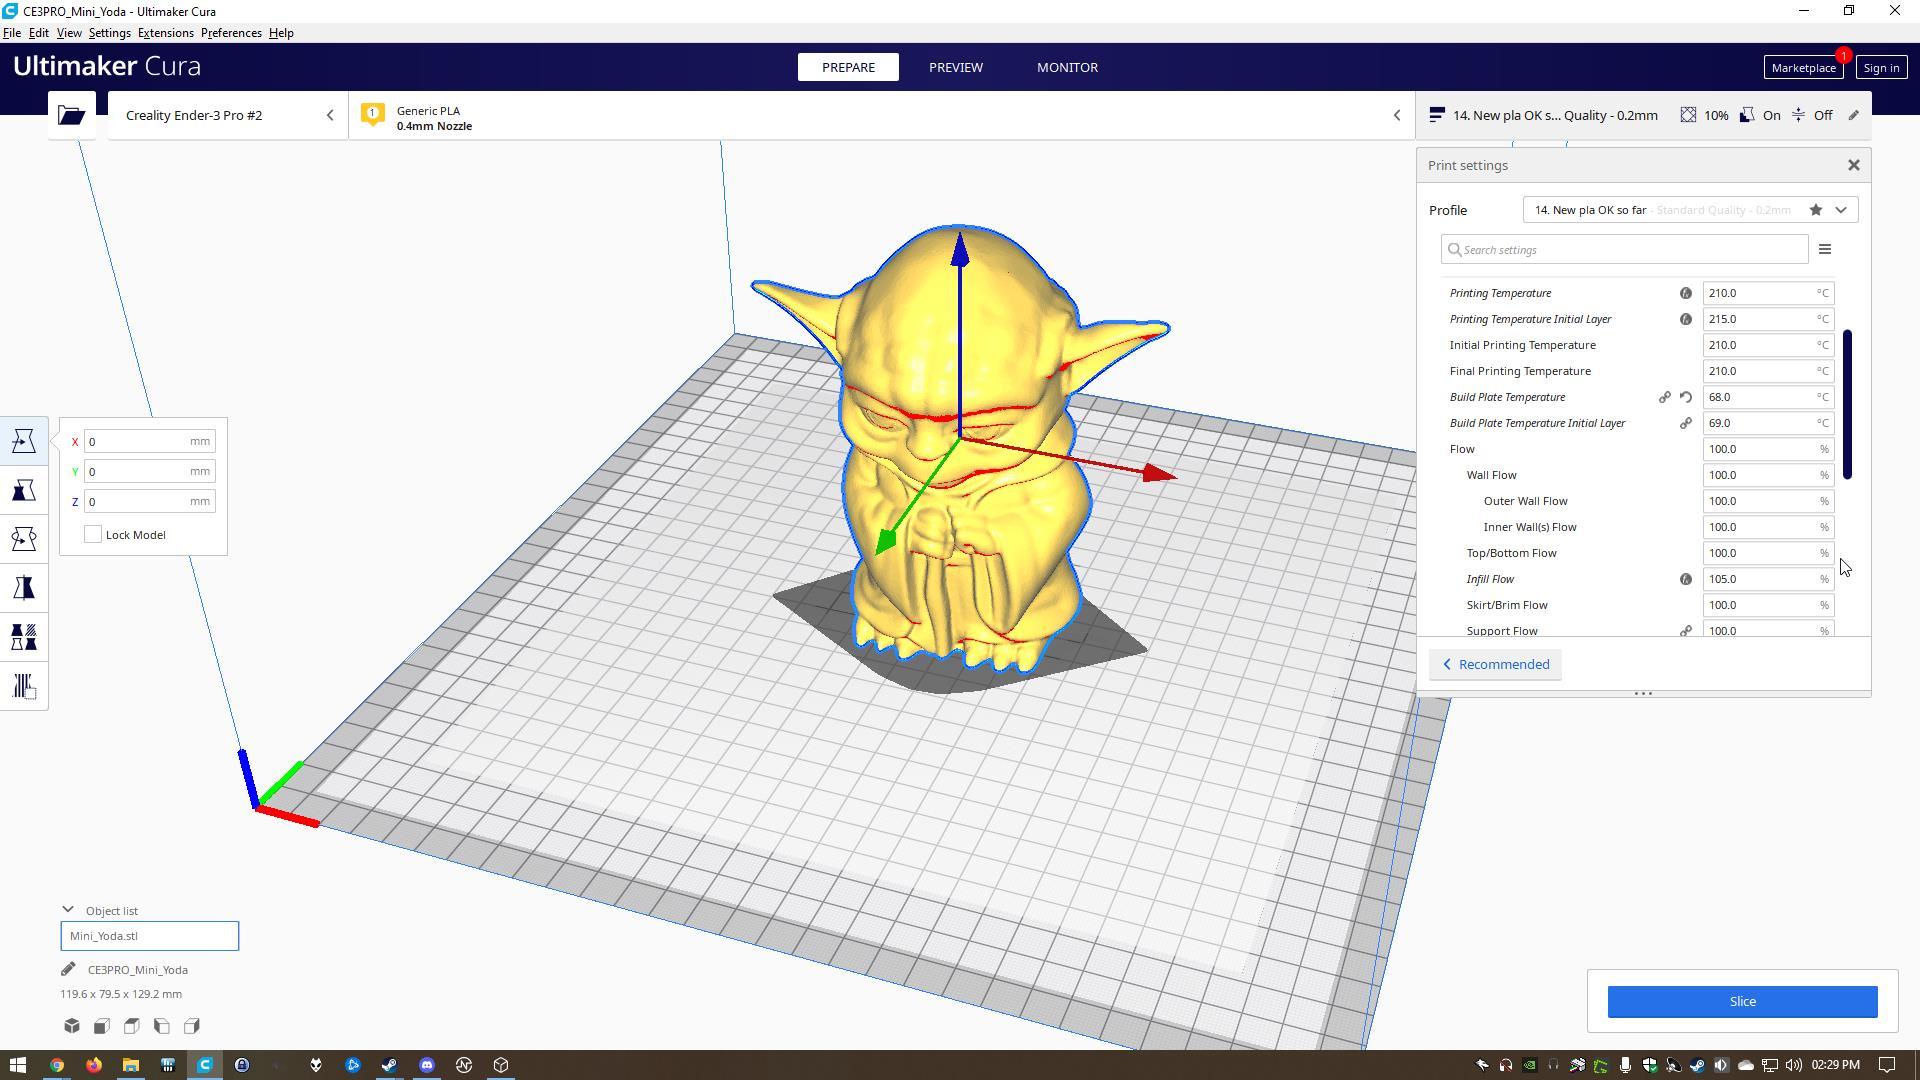Image resolution: width=1920 pixels, height=1080 pixels.
Task: Toggle the Lock Model checkbox
Action: click(93, 535)
